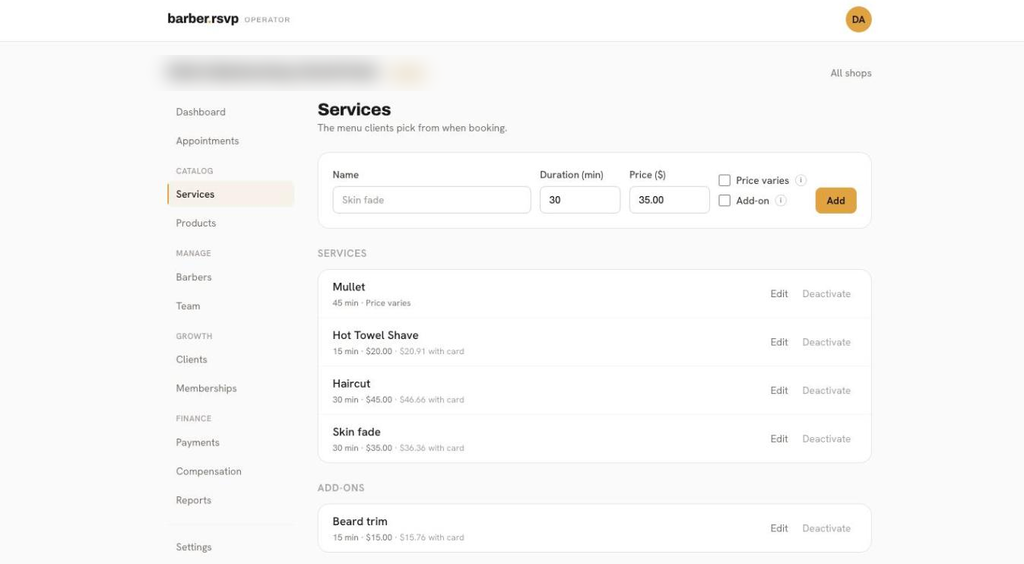
Task: Open Dashboard in the sidebar
Action: coord(200,112)
